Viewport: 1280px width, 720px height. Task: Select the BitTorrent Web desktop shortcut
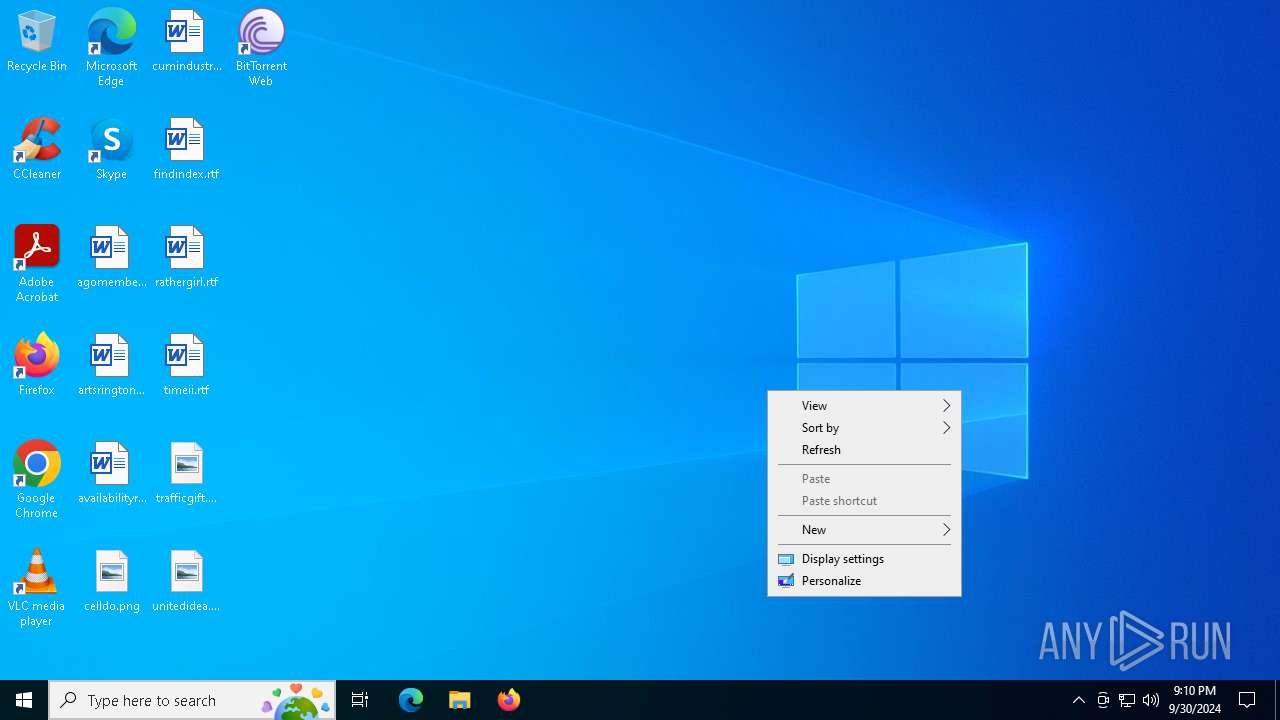point(261,48)
